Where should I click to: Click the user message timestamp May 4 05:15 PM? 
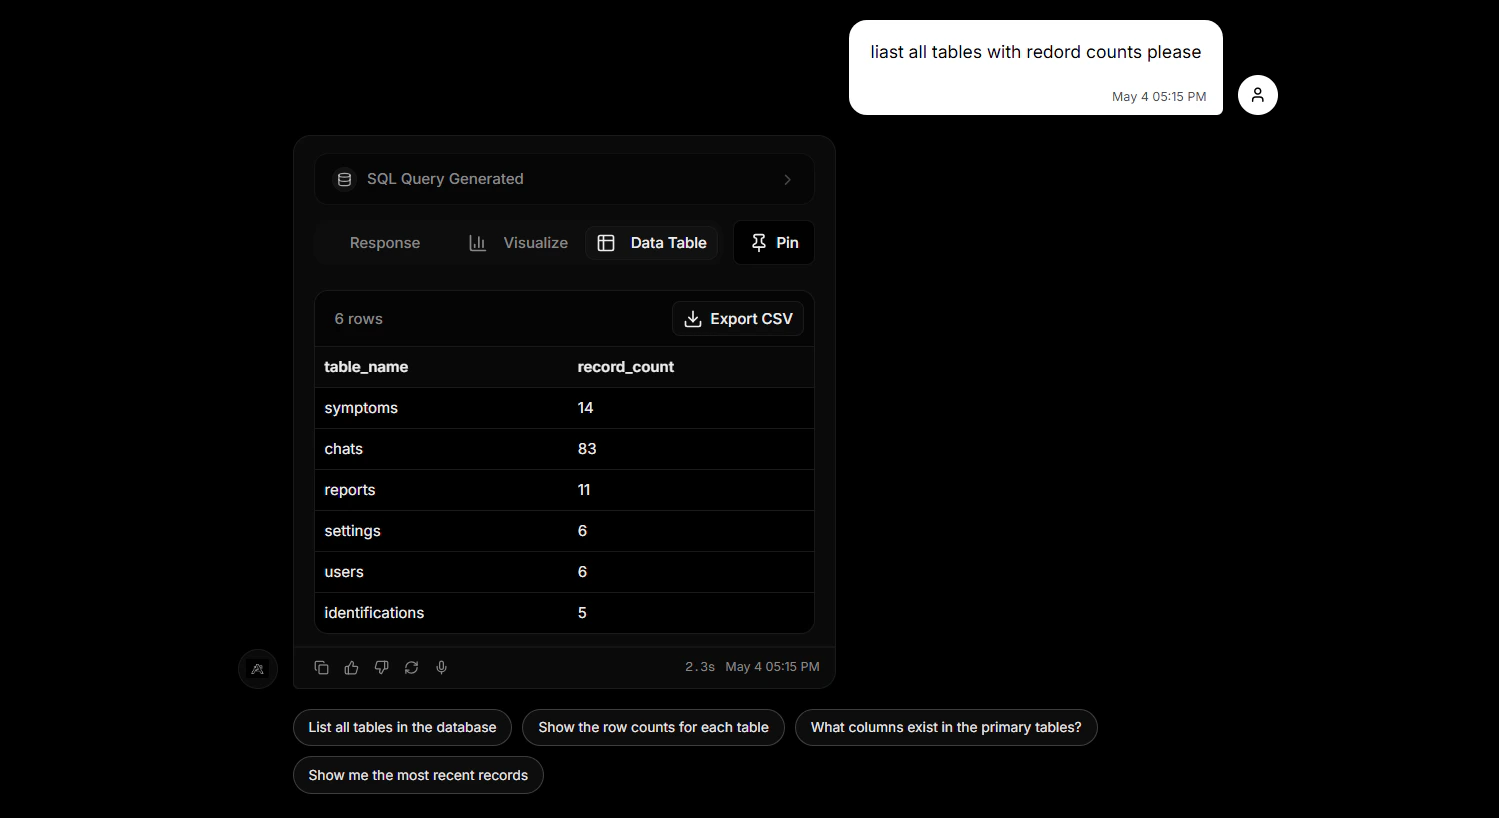[x=1159, y=97]
